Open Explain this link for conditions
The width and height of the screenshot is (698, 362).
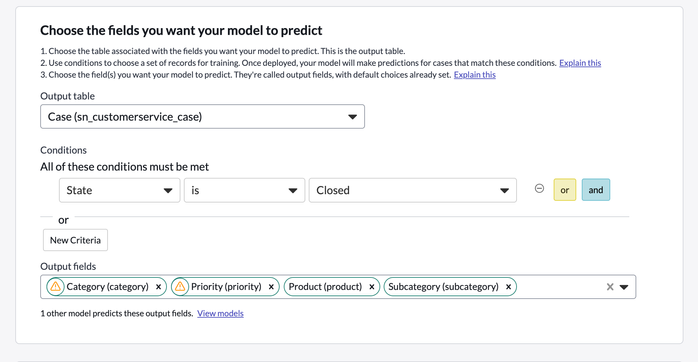tap(580, 63)
